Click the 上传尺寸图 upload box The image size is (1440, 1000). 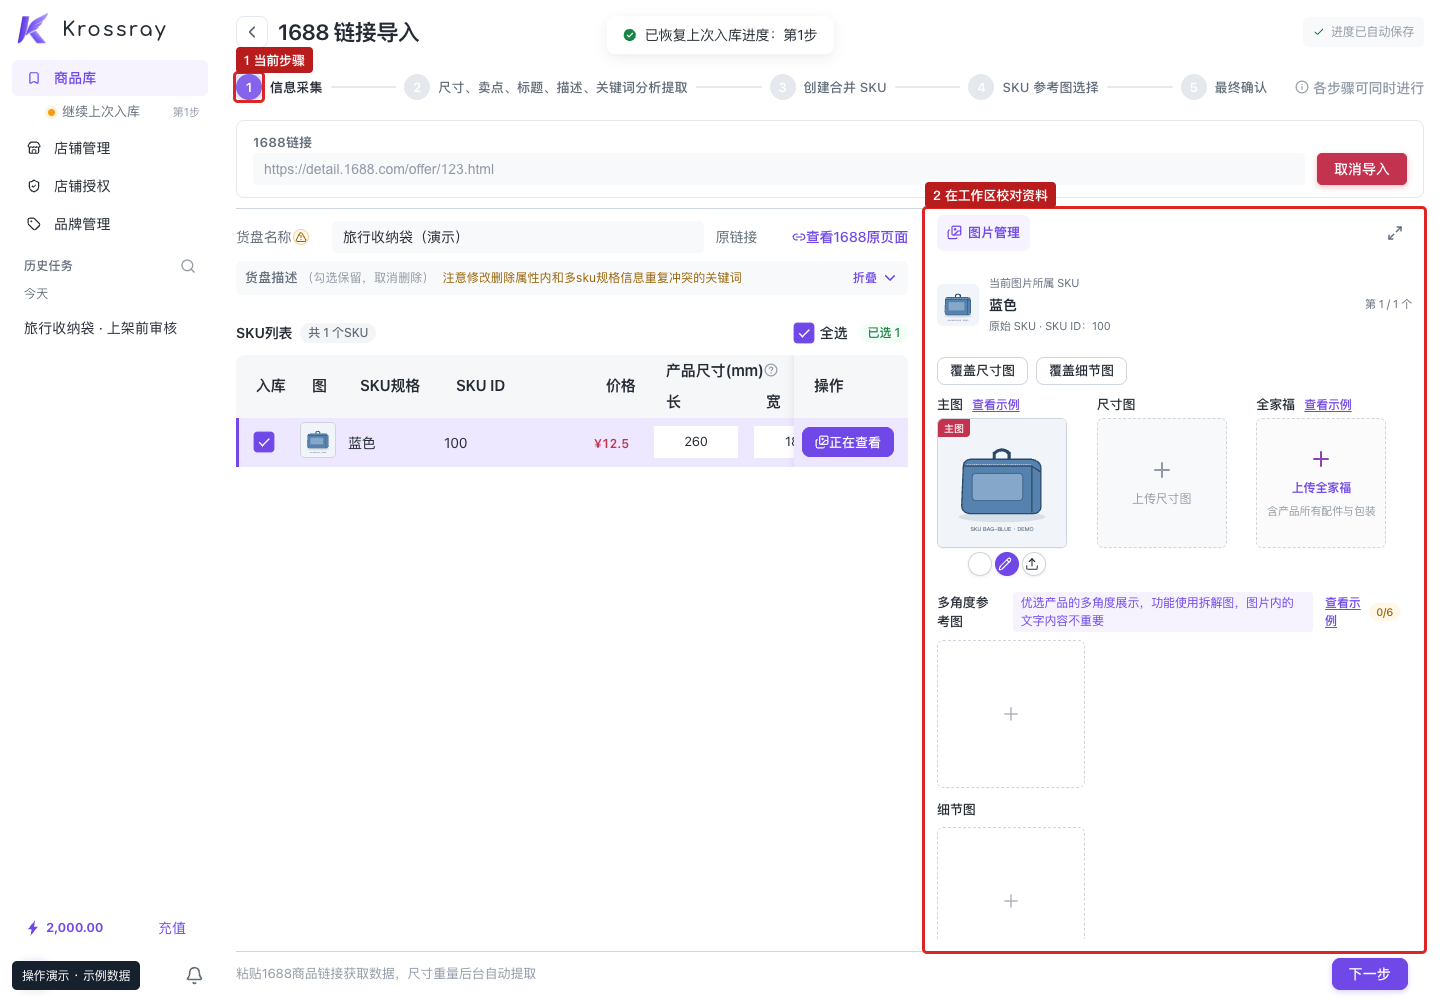pos(1162,483)
